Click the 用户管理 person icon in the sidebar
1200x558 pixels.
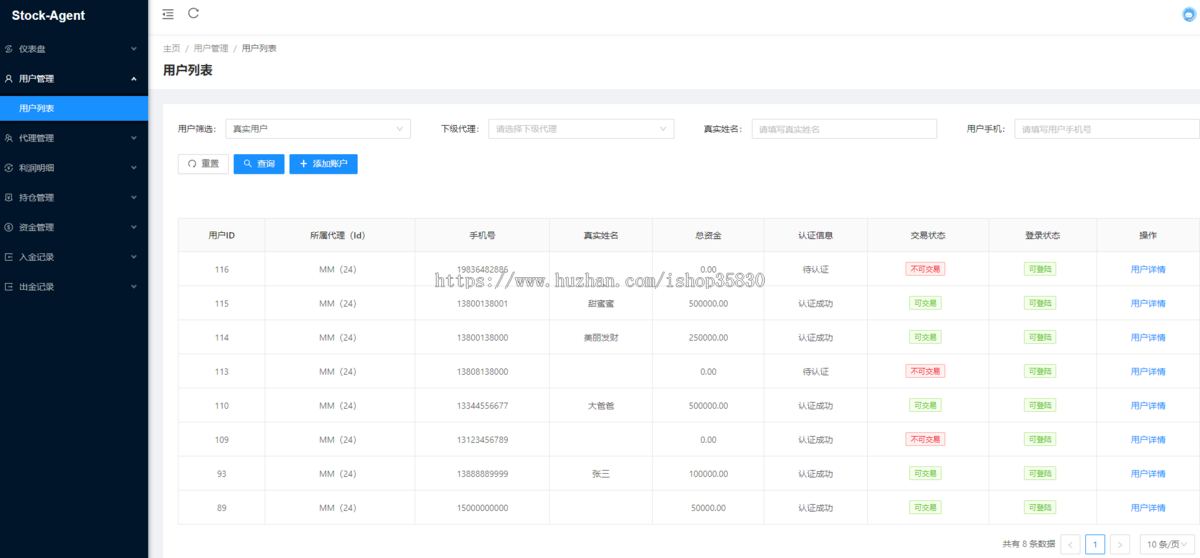click(x=9, y=78)
